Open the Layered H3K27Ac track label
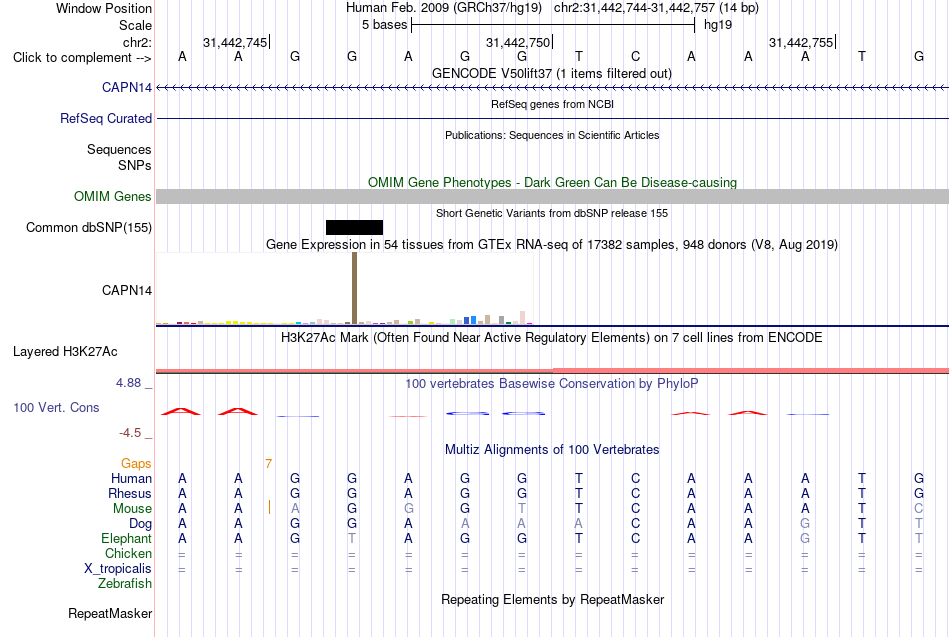This screenshot has width=950, height=637. [x=65, y=352]
